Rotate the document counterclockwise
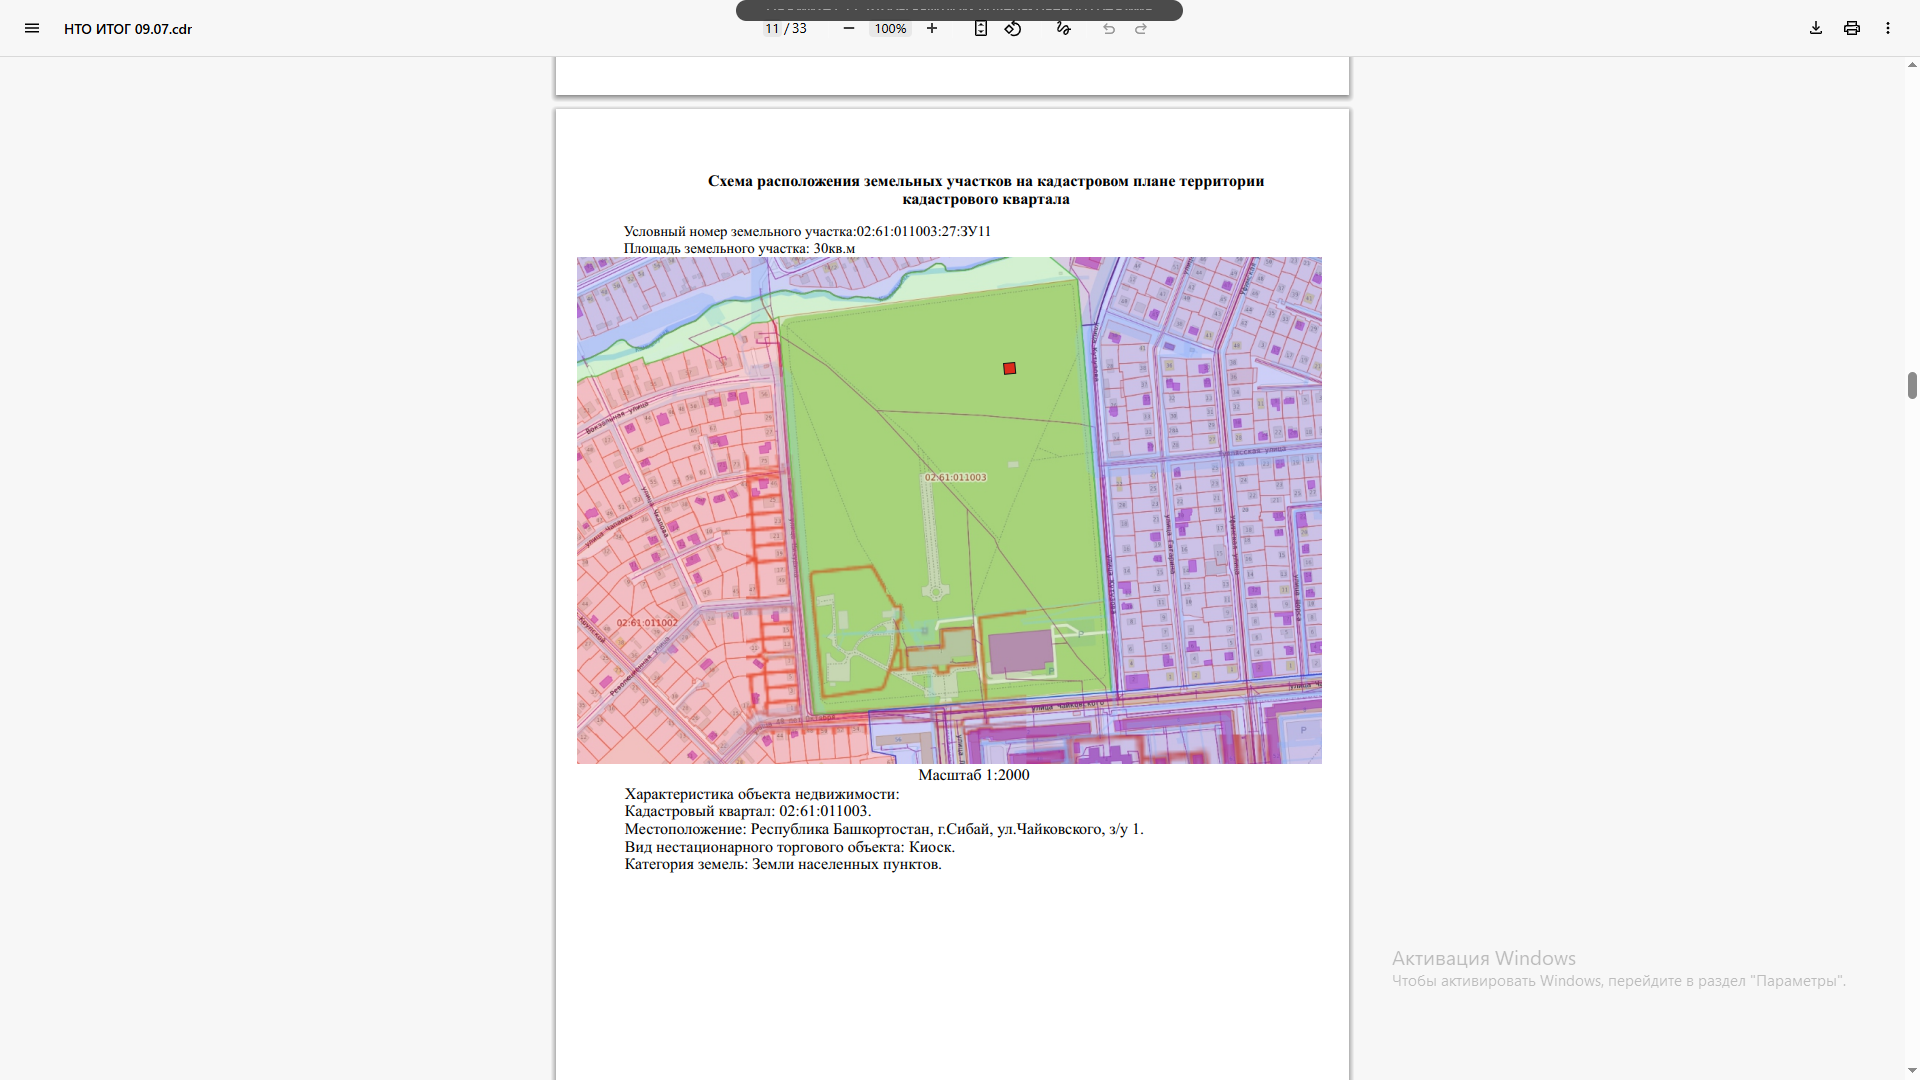The height and width of the screenshot is (1080, 1920). click(x=1013, y=28)
